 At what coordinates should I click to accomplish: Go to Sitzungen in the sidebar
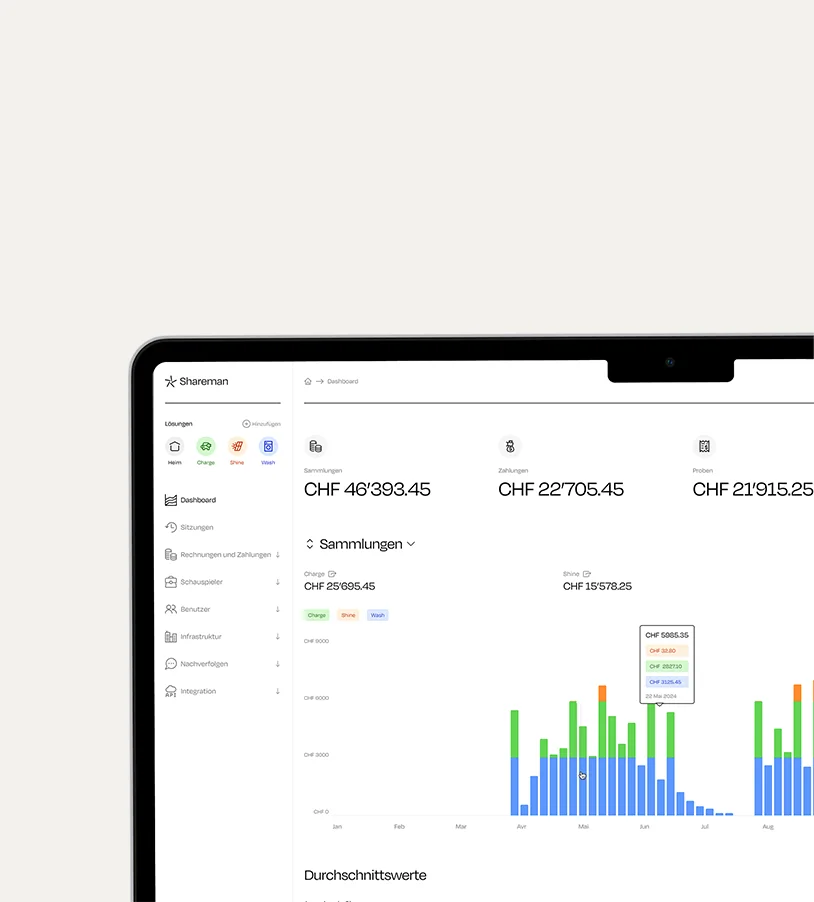coord(197,527)
